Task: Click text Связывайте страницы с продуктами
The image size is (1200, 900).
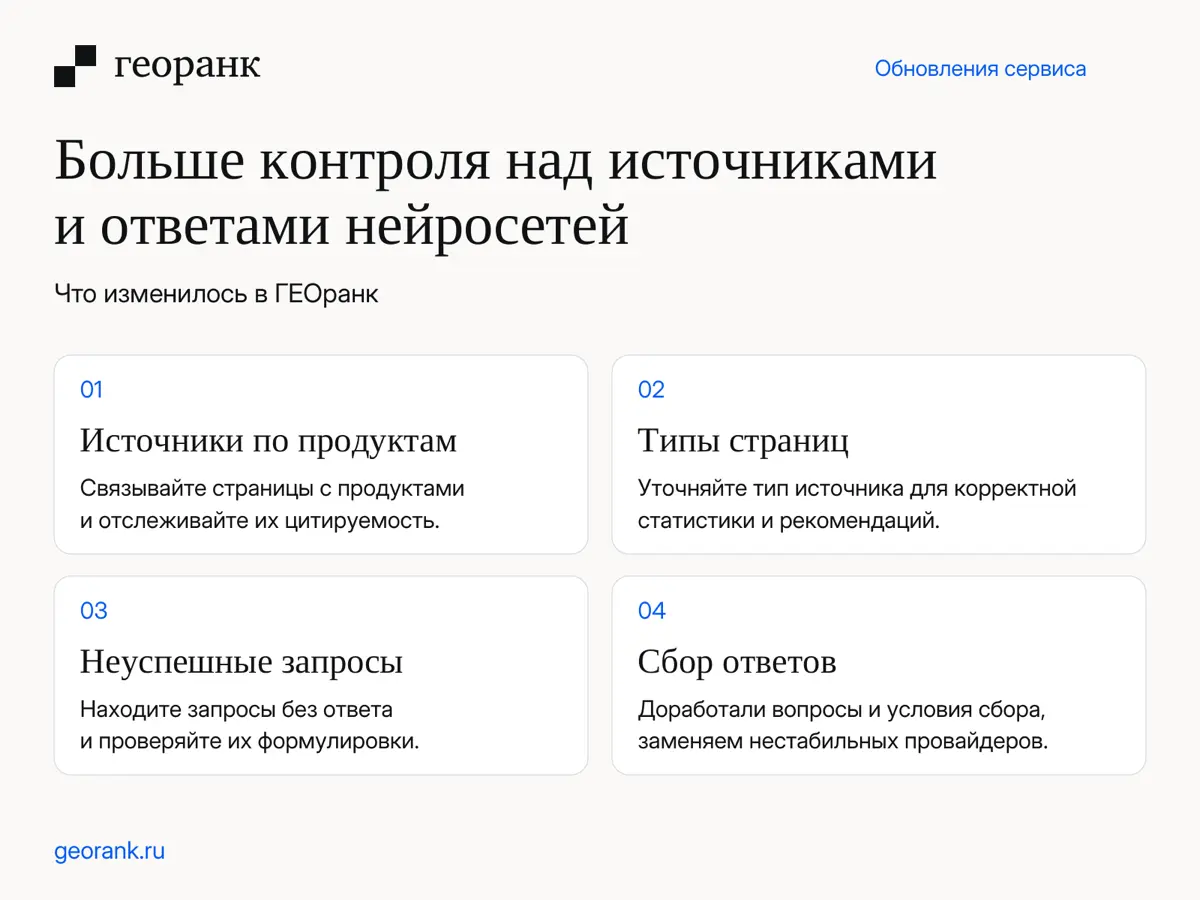Action: point(272,489)
